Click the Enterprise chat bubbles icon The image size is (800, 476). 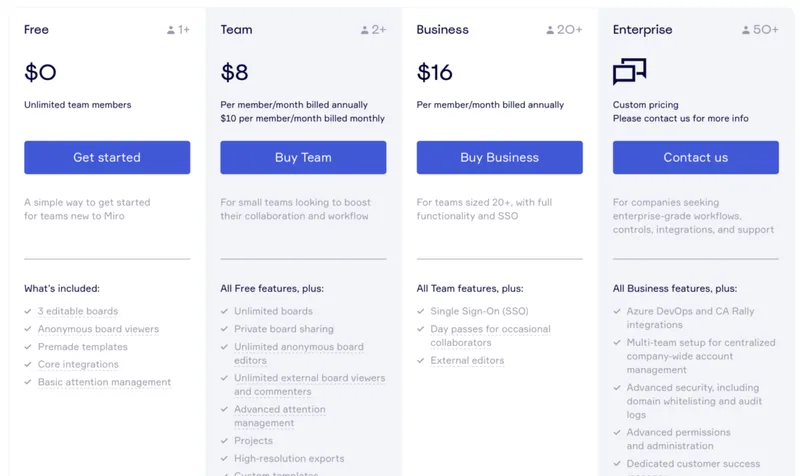629,72
